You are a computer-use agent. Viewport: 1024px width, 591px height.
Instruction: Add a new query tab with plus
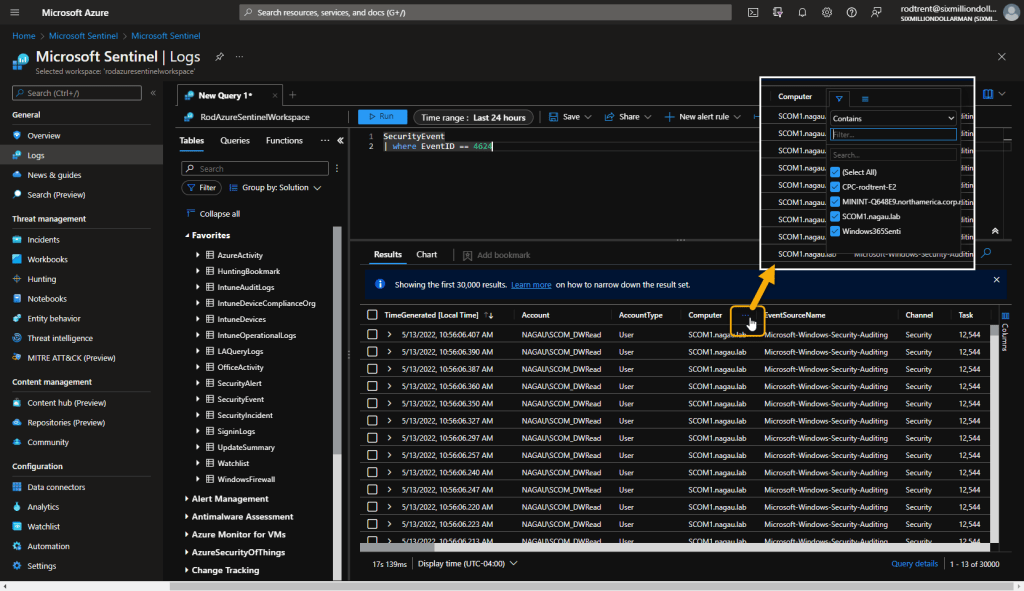(x=293, y=95)
